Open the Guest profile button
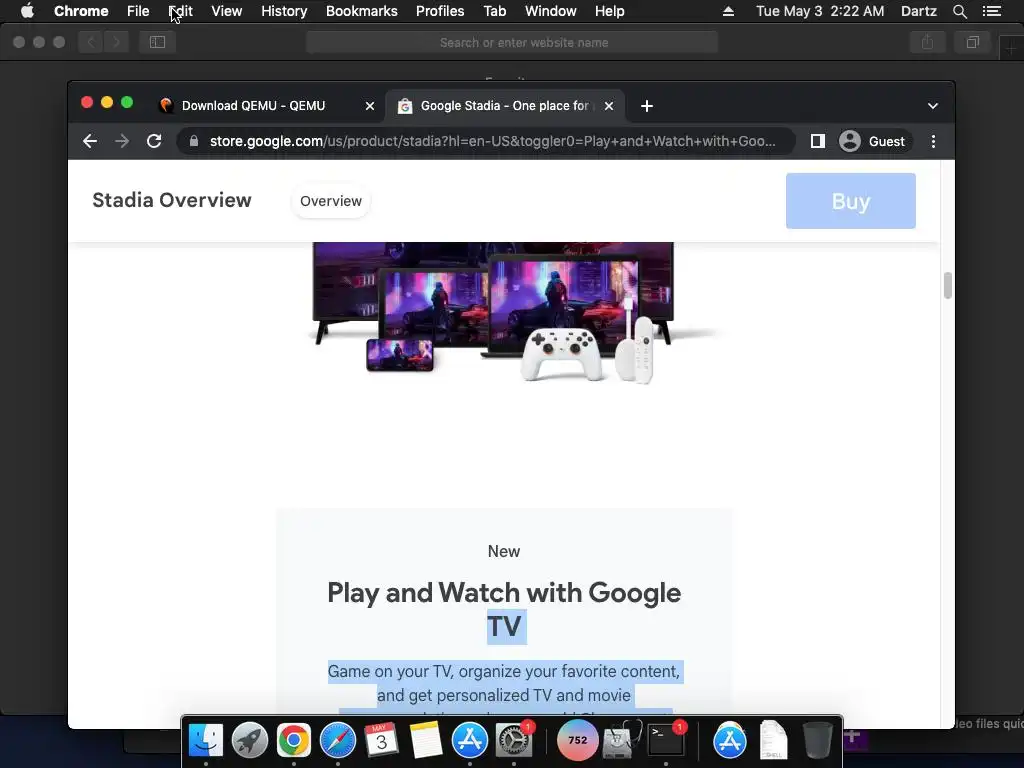 tap(873, 141)
